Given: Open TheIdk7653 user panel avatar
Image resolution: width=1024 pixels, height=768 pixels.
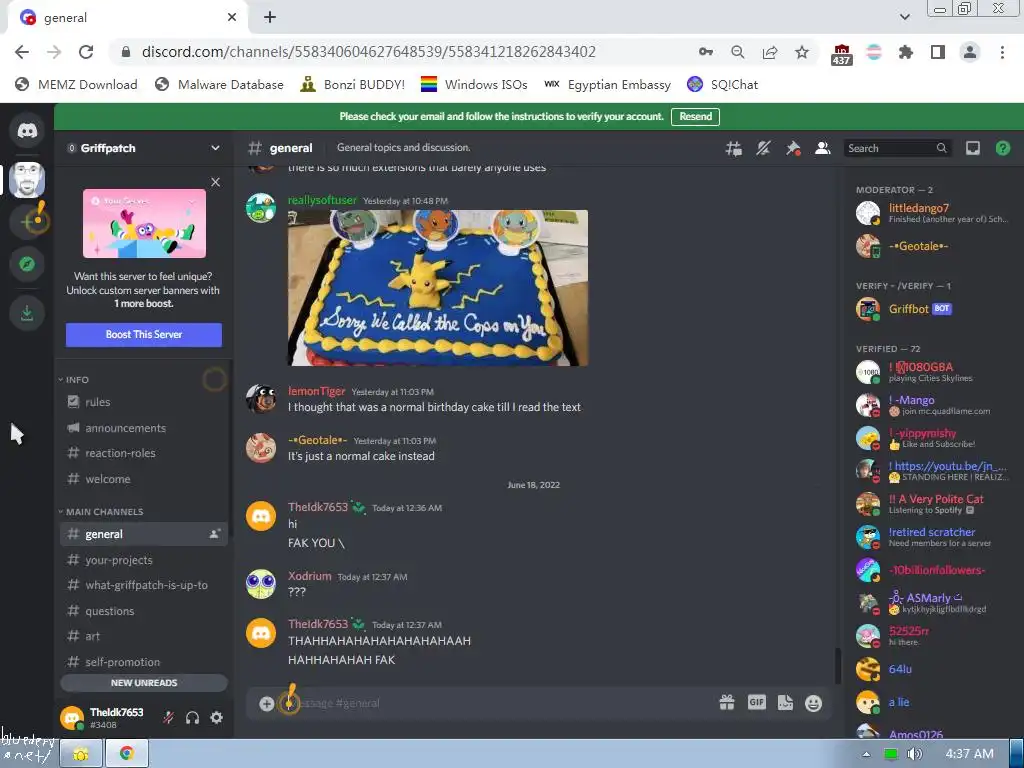Looking at the screenshot, I should point(72,718).
